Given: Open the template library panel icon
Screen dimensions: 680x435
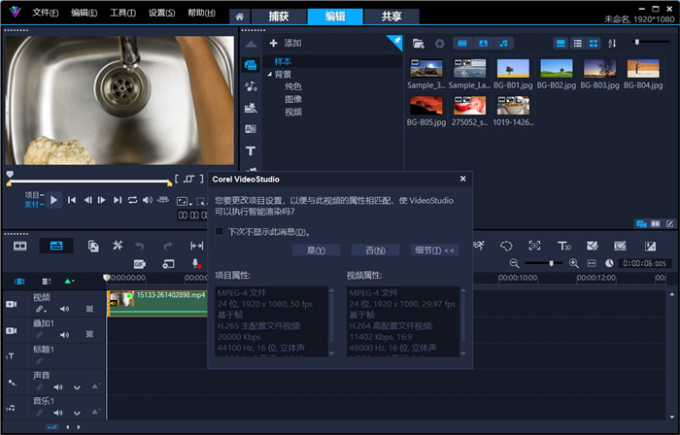Looking at the screenshot, I should click(x=251, y=108).
